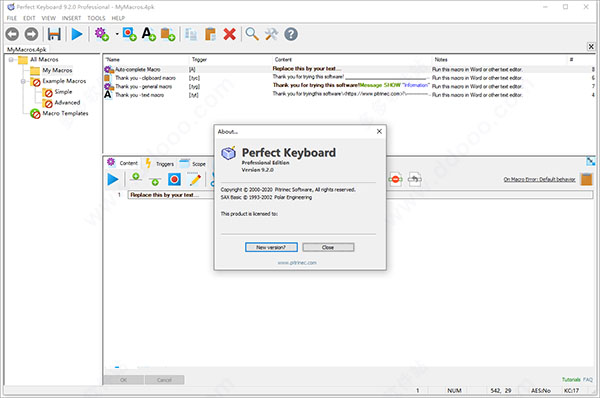
Task: Click the red stop-sign step icon
Action: (395, 179)
